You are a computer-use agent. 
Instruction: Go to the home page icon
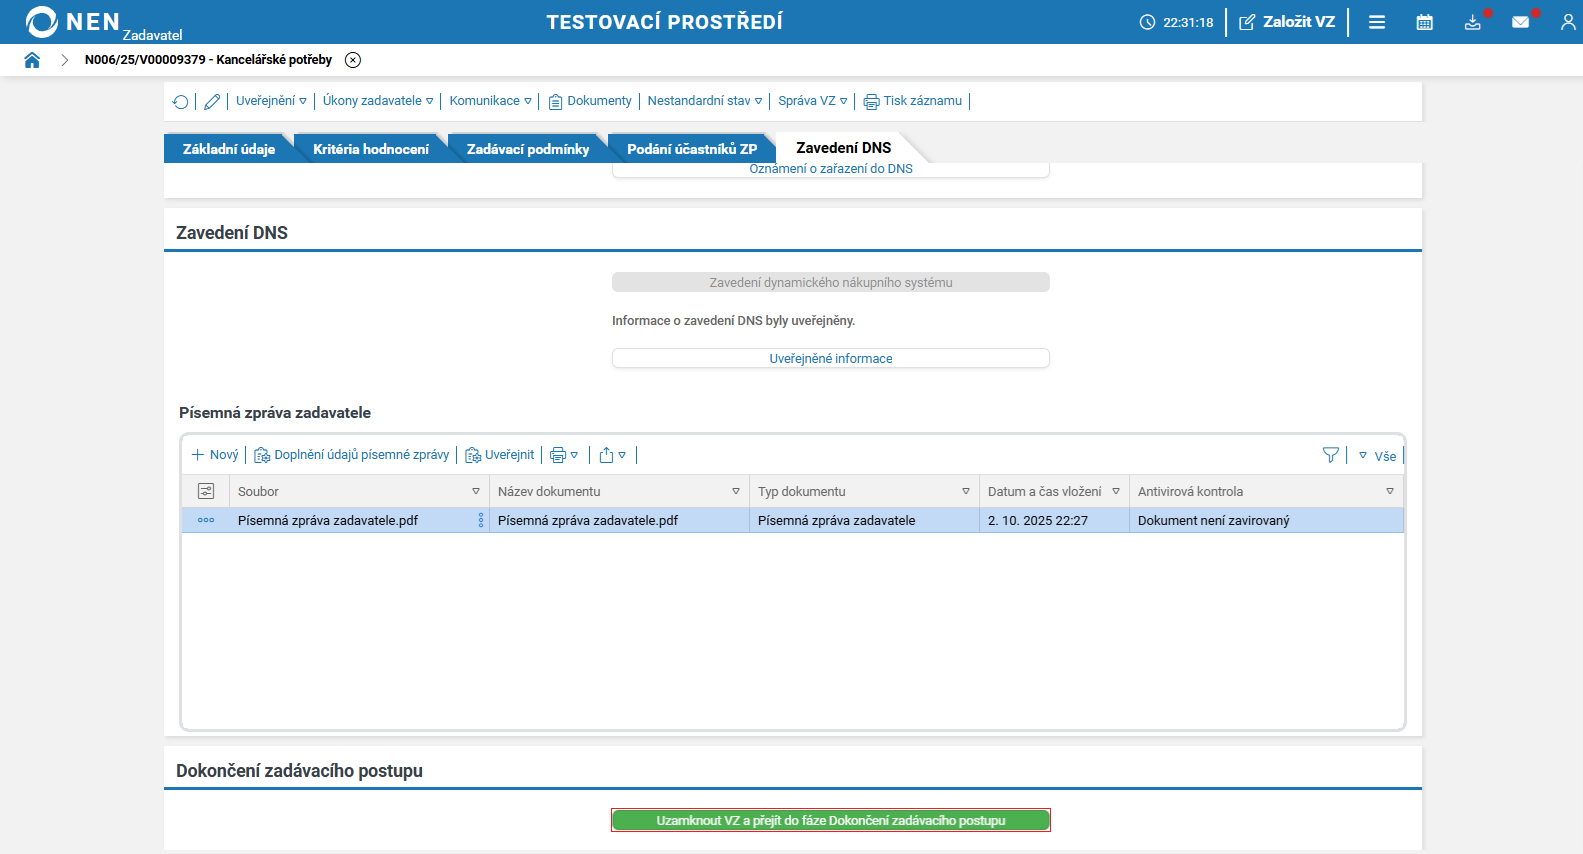pyautogui.click(x=32, y=60)
